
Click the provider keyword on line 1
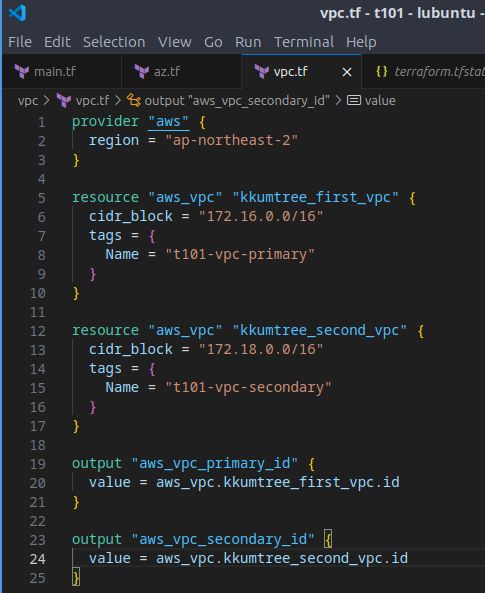[106, 122]
